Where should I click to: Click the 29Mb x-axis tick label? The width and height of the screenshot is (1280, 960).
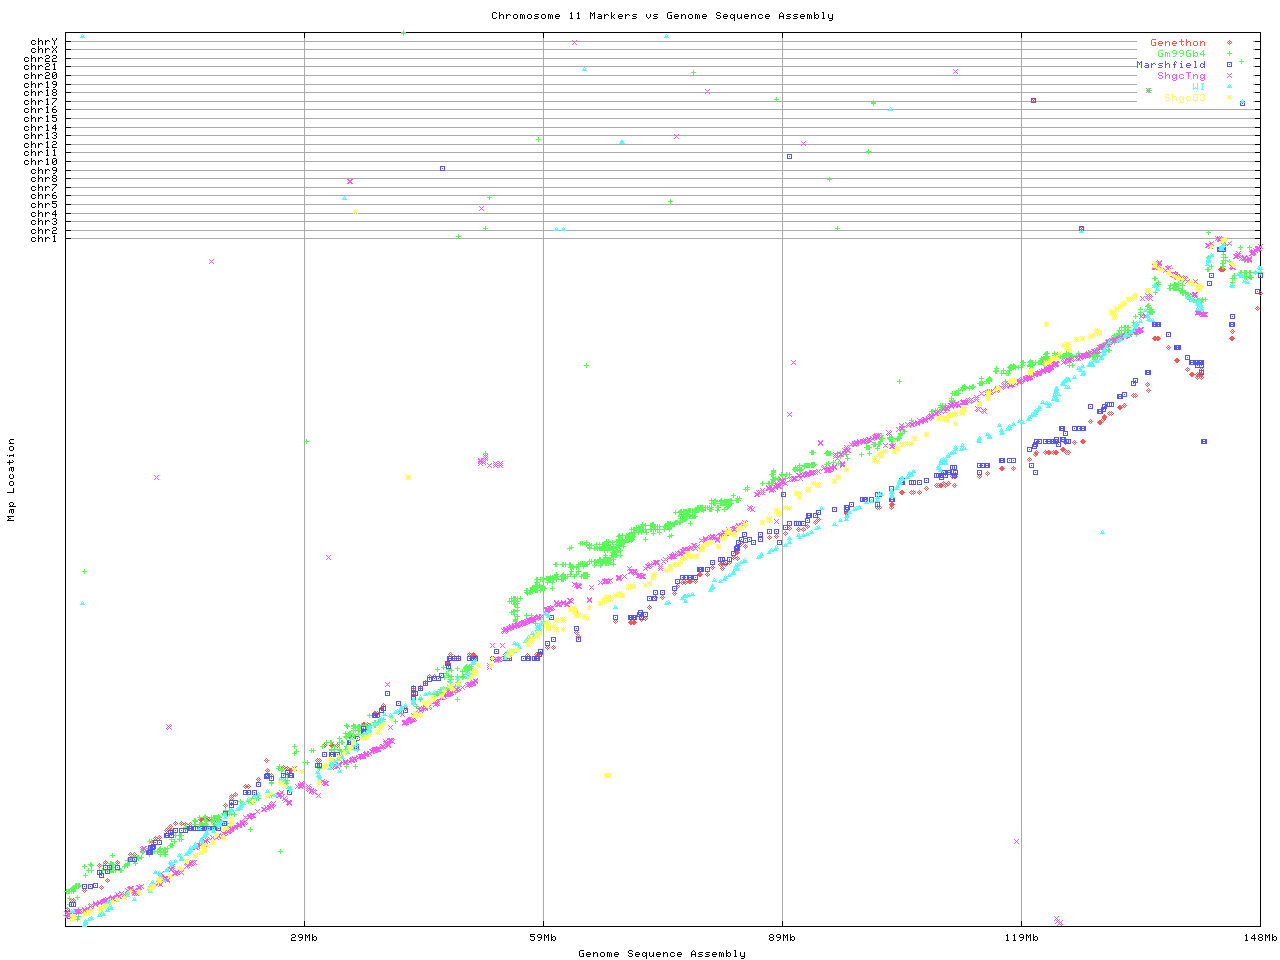[304, 938]
